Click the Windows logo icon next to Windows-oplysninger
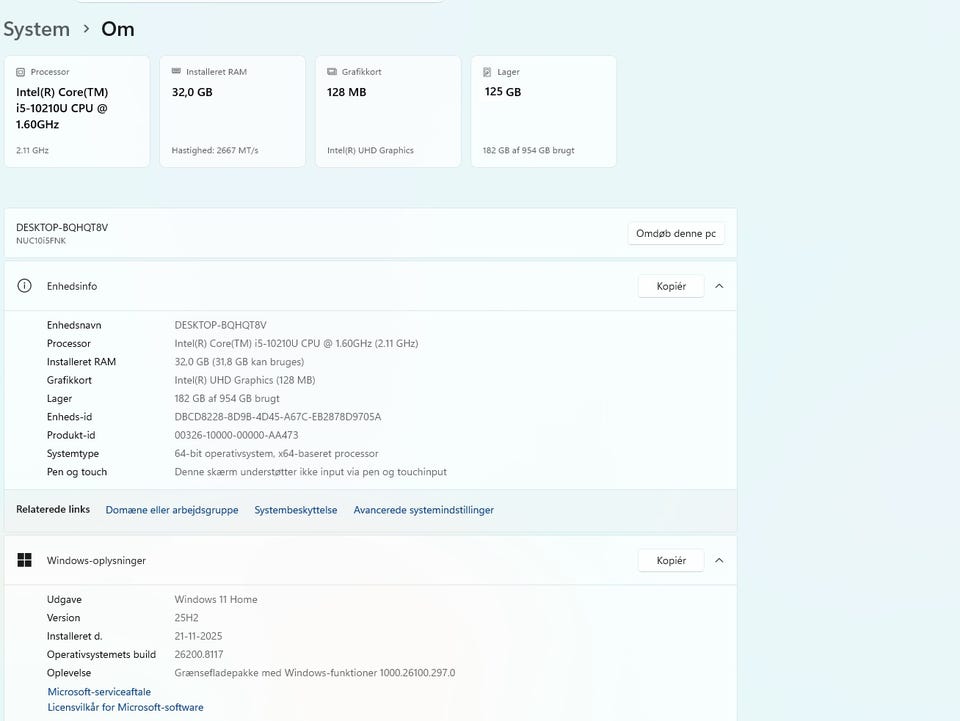Image resolution: width=960 pixels, height=721 pixels. pos(24,560)
